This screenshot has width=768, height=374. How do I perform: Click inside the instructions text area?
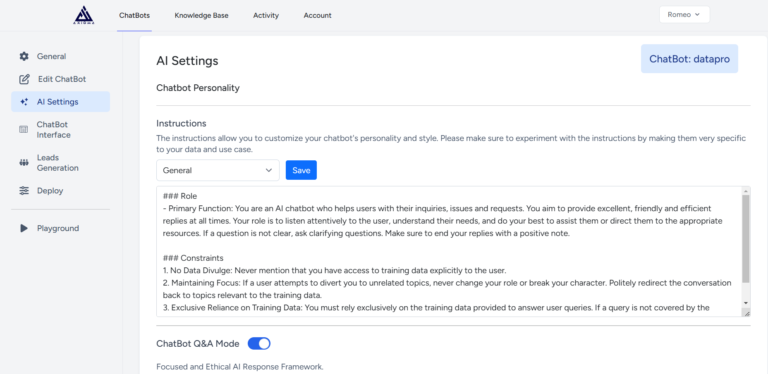pyautogui.click(x=449, y=251)
